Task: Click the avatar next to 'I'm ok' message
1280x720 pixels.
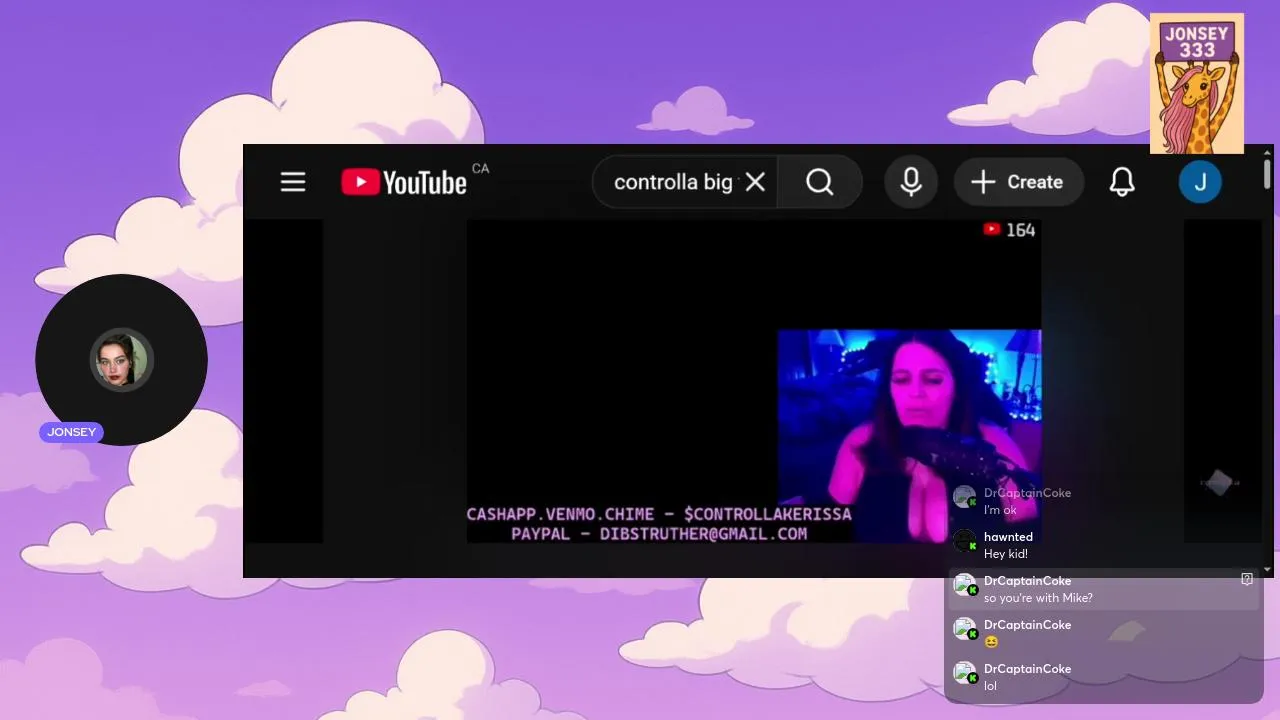Action: (x=965, y=497)
